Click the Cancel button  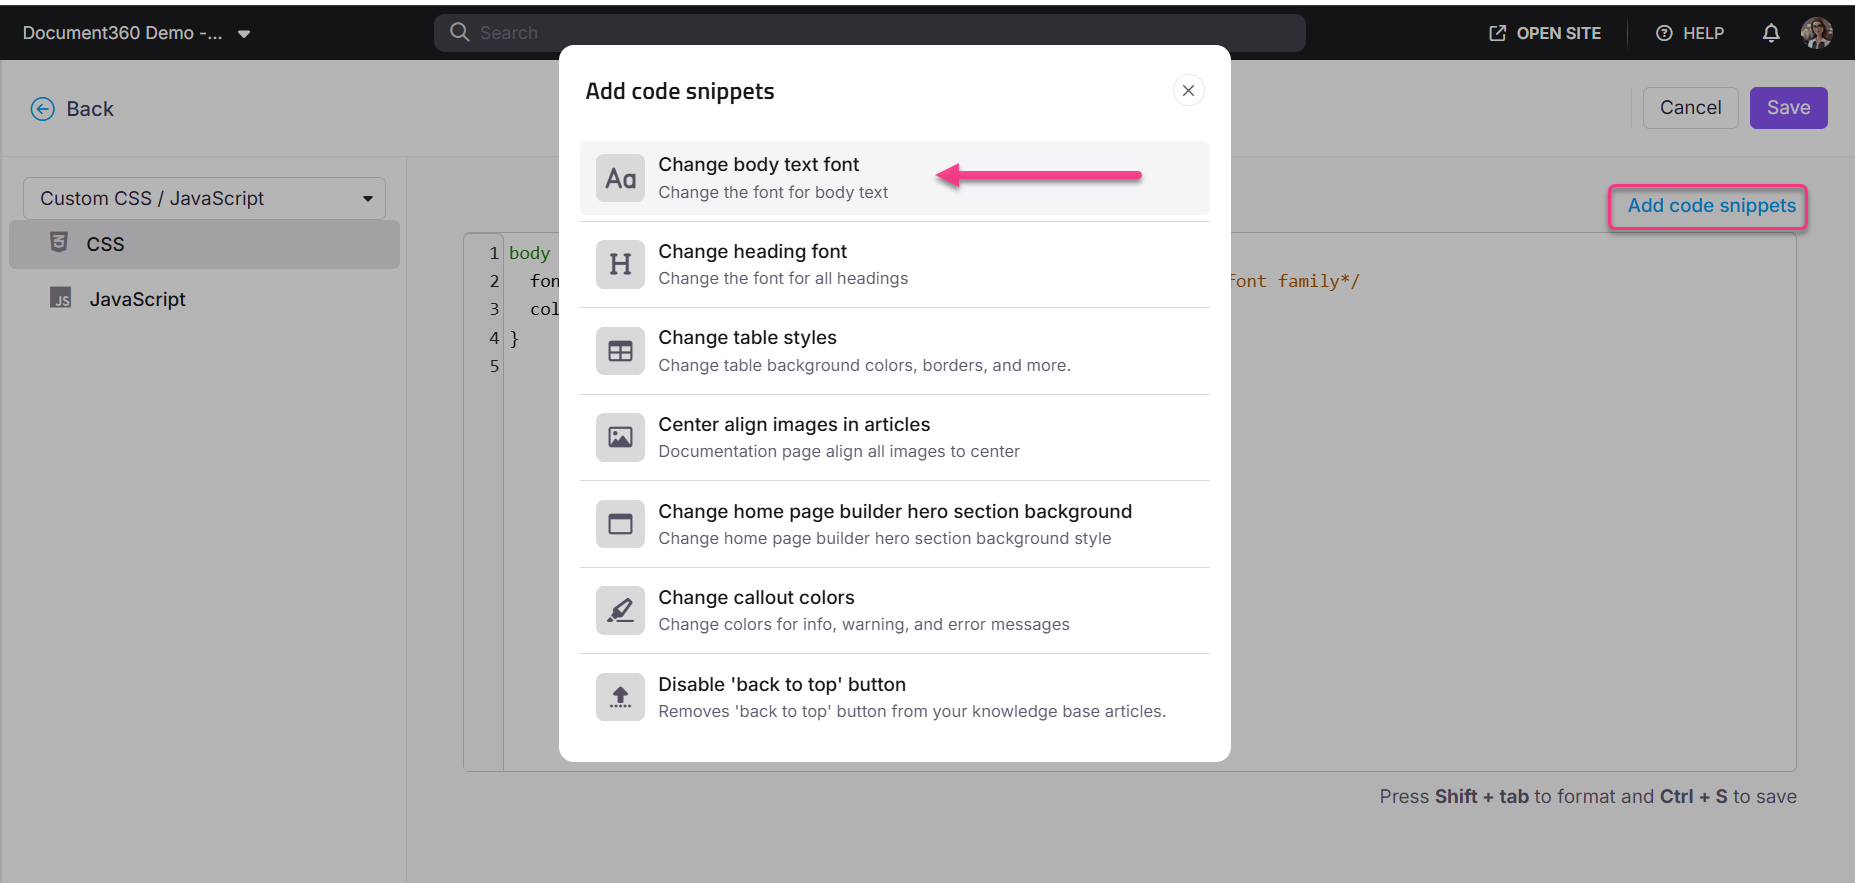click(1690, 108)
